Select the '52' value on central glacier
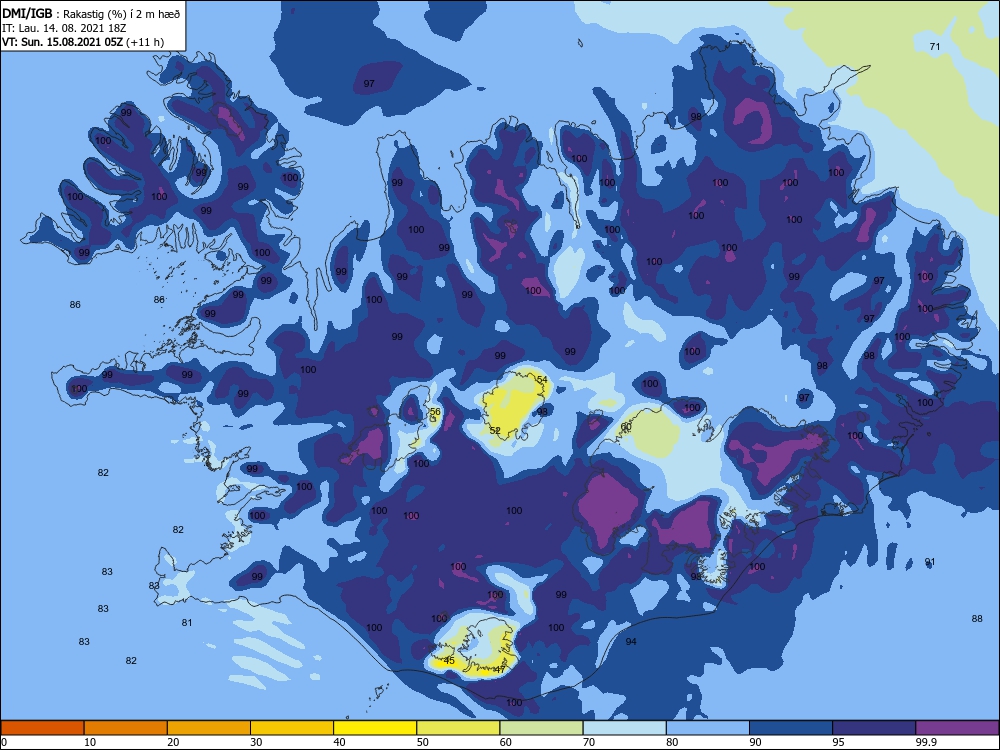1000x750 pixels. tap(495, 430)
